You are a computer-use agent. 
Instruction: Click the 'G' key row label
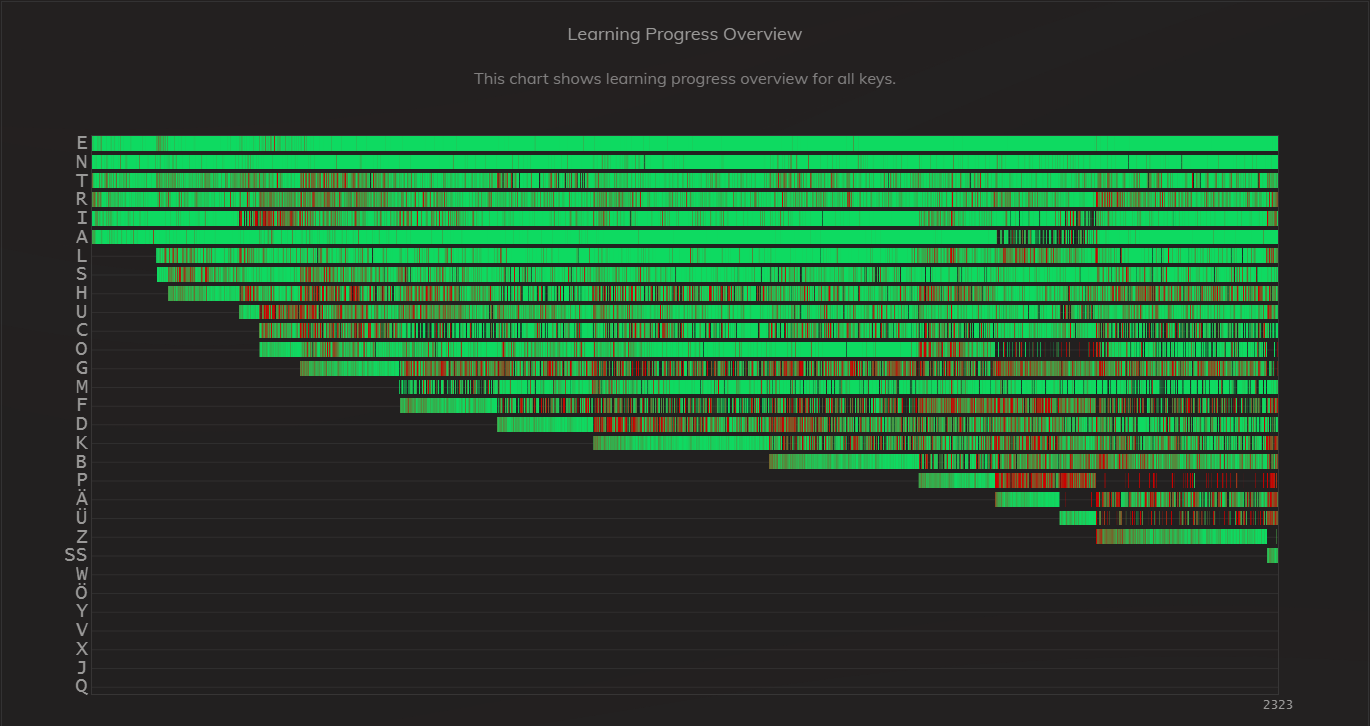pyautogui.click(x=81, y=368)
